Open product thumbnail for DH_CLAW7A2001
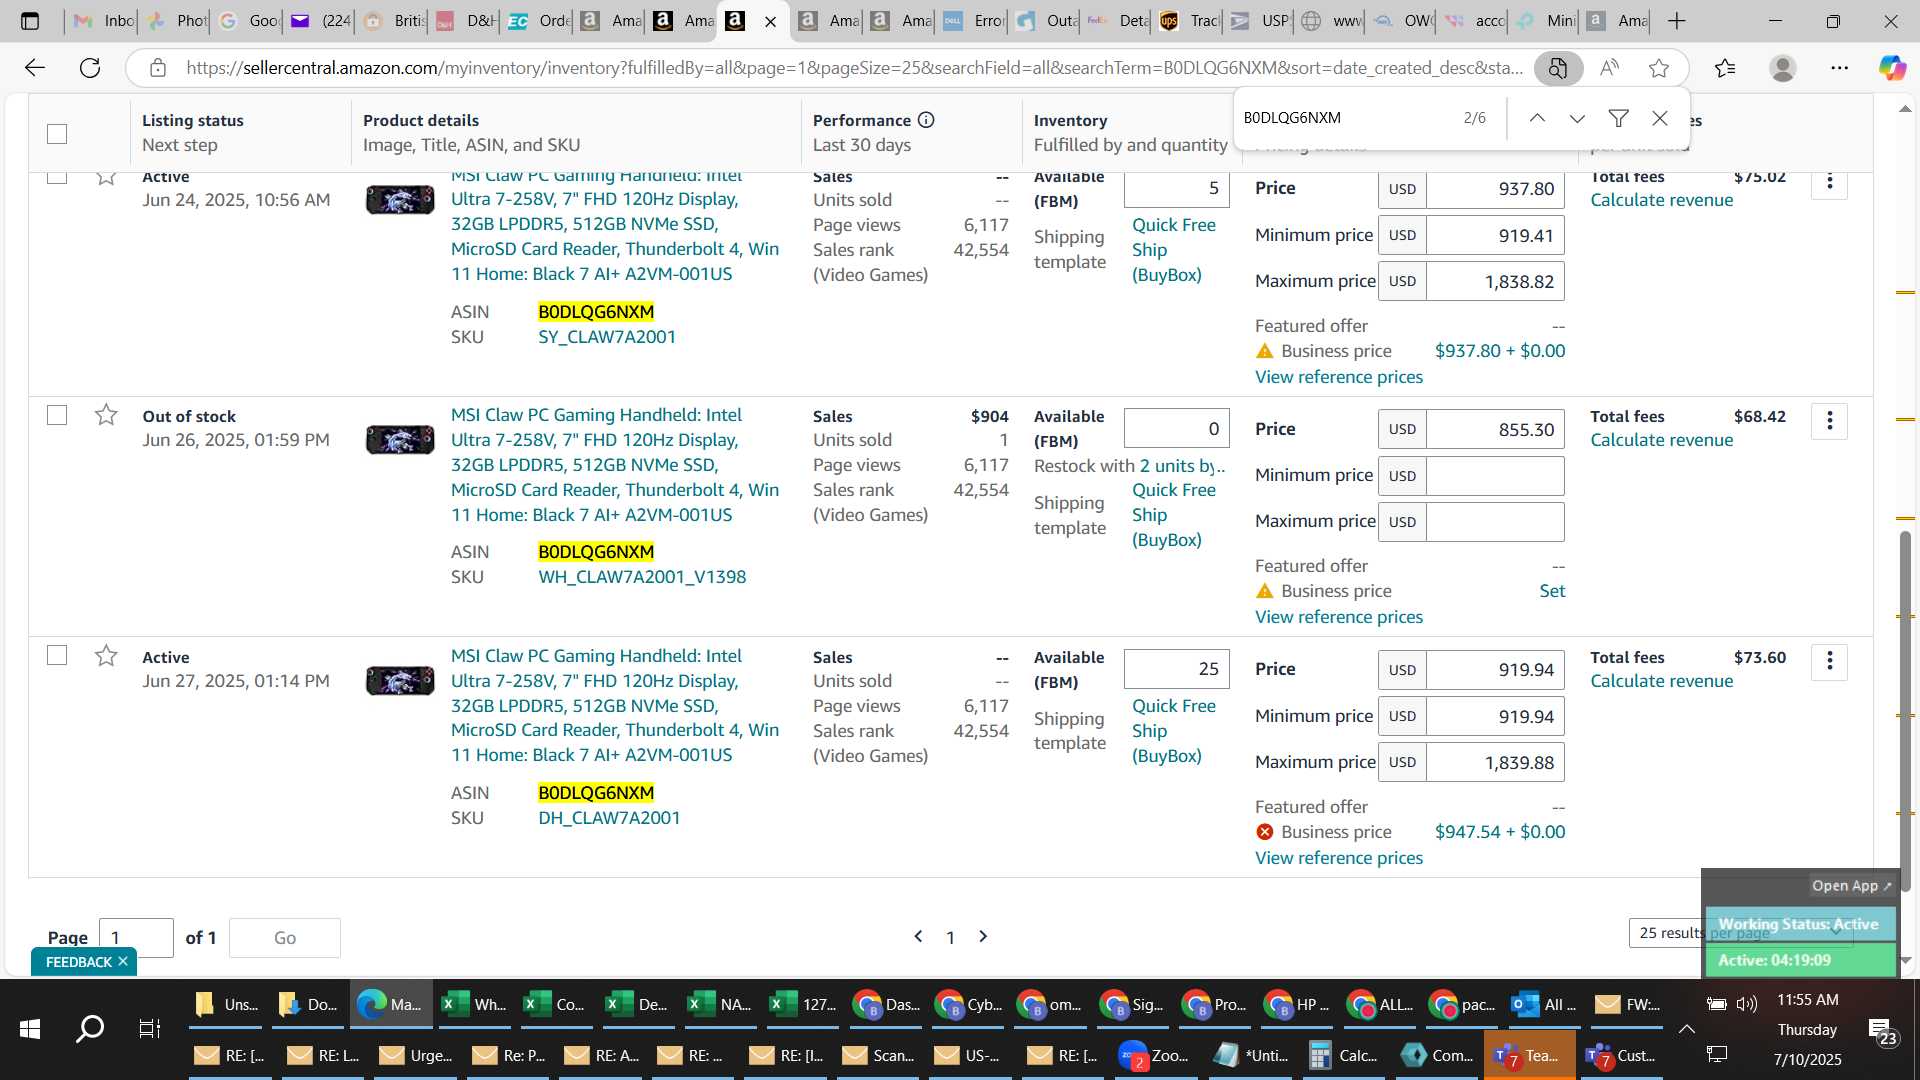Screen dimensions: 1920x1080 coord(400,681)
